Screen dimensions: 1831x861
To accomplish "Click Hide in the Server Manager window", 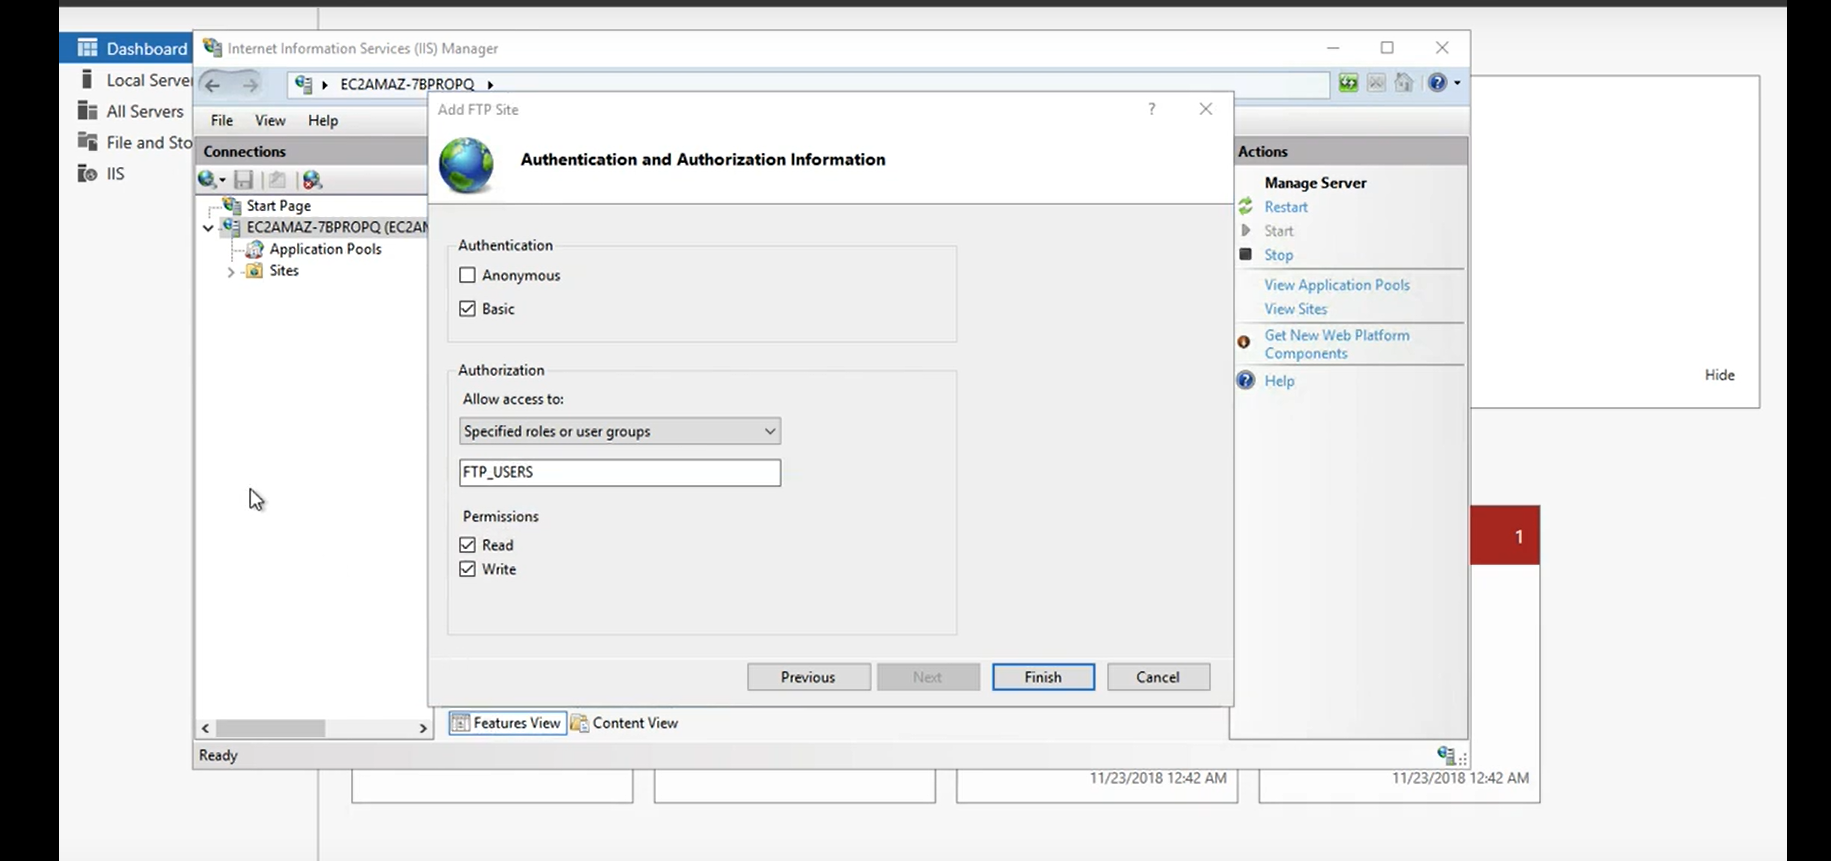I will click(1720, 375).
